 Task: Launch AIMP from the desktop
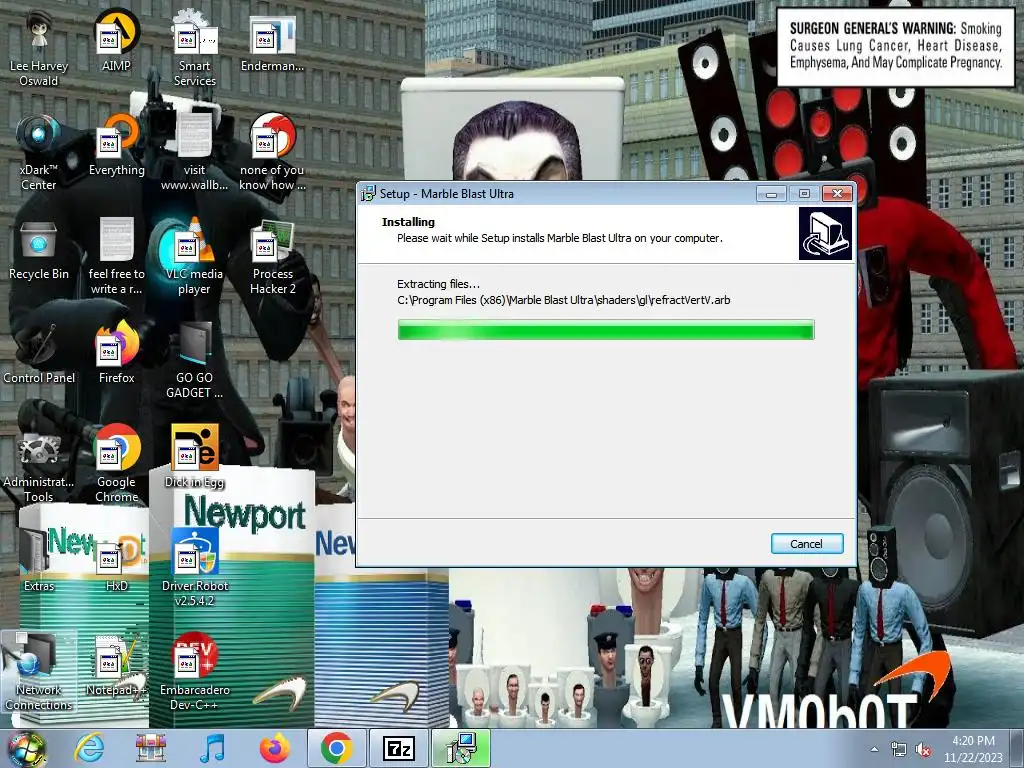(116, 40)
